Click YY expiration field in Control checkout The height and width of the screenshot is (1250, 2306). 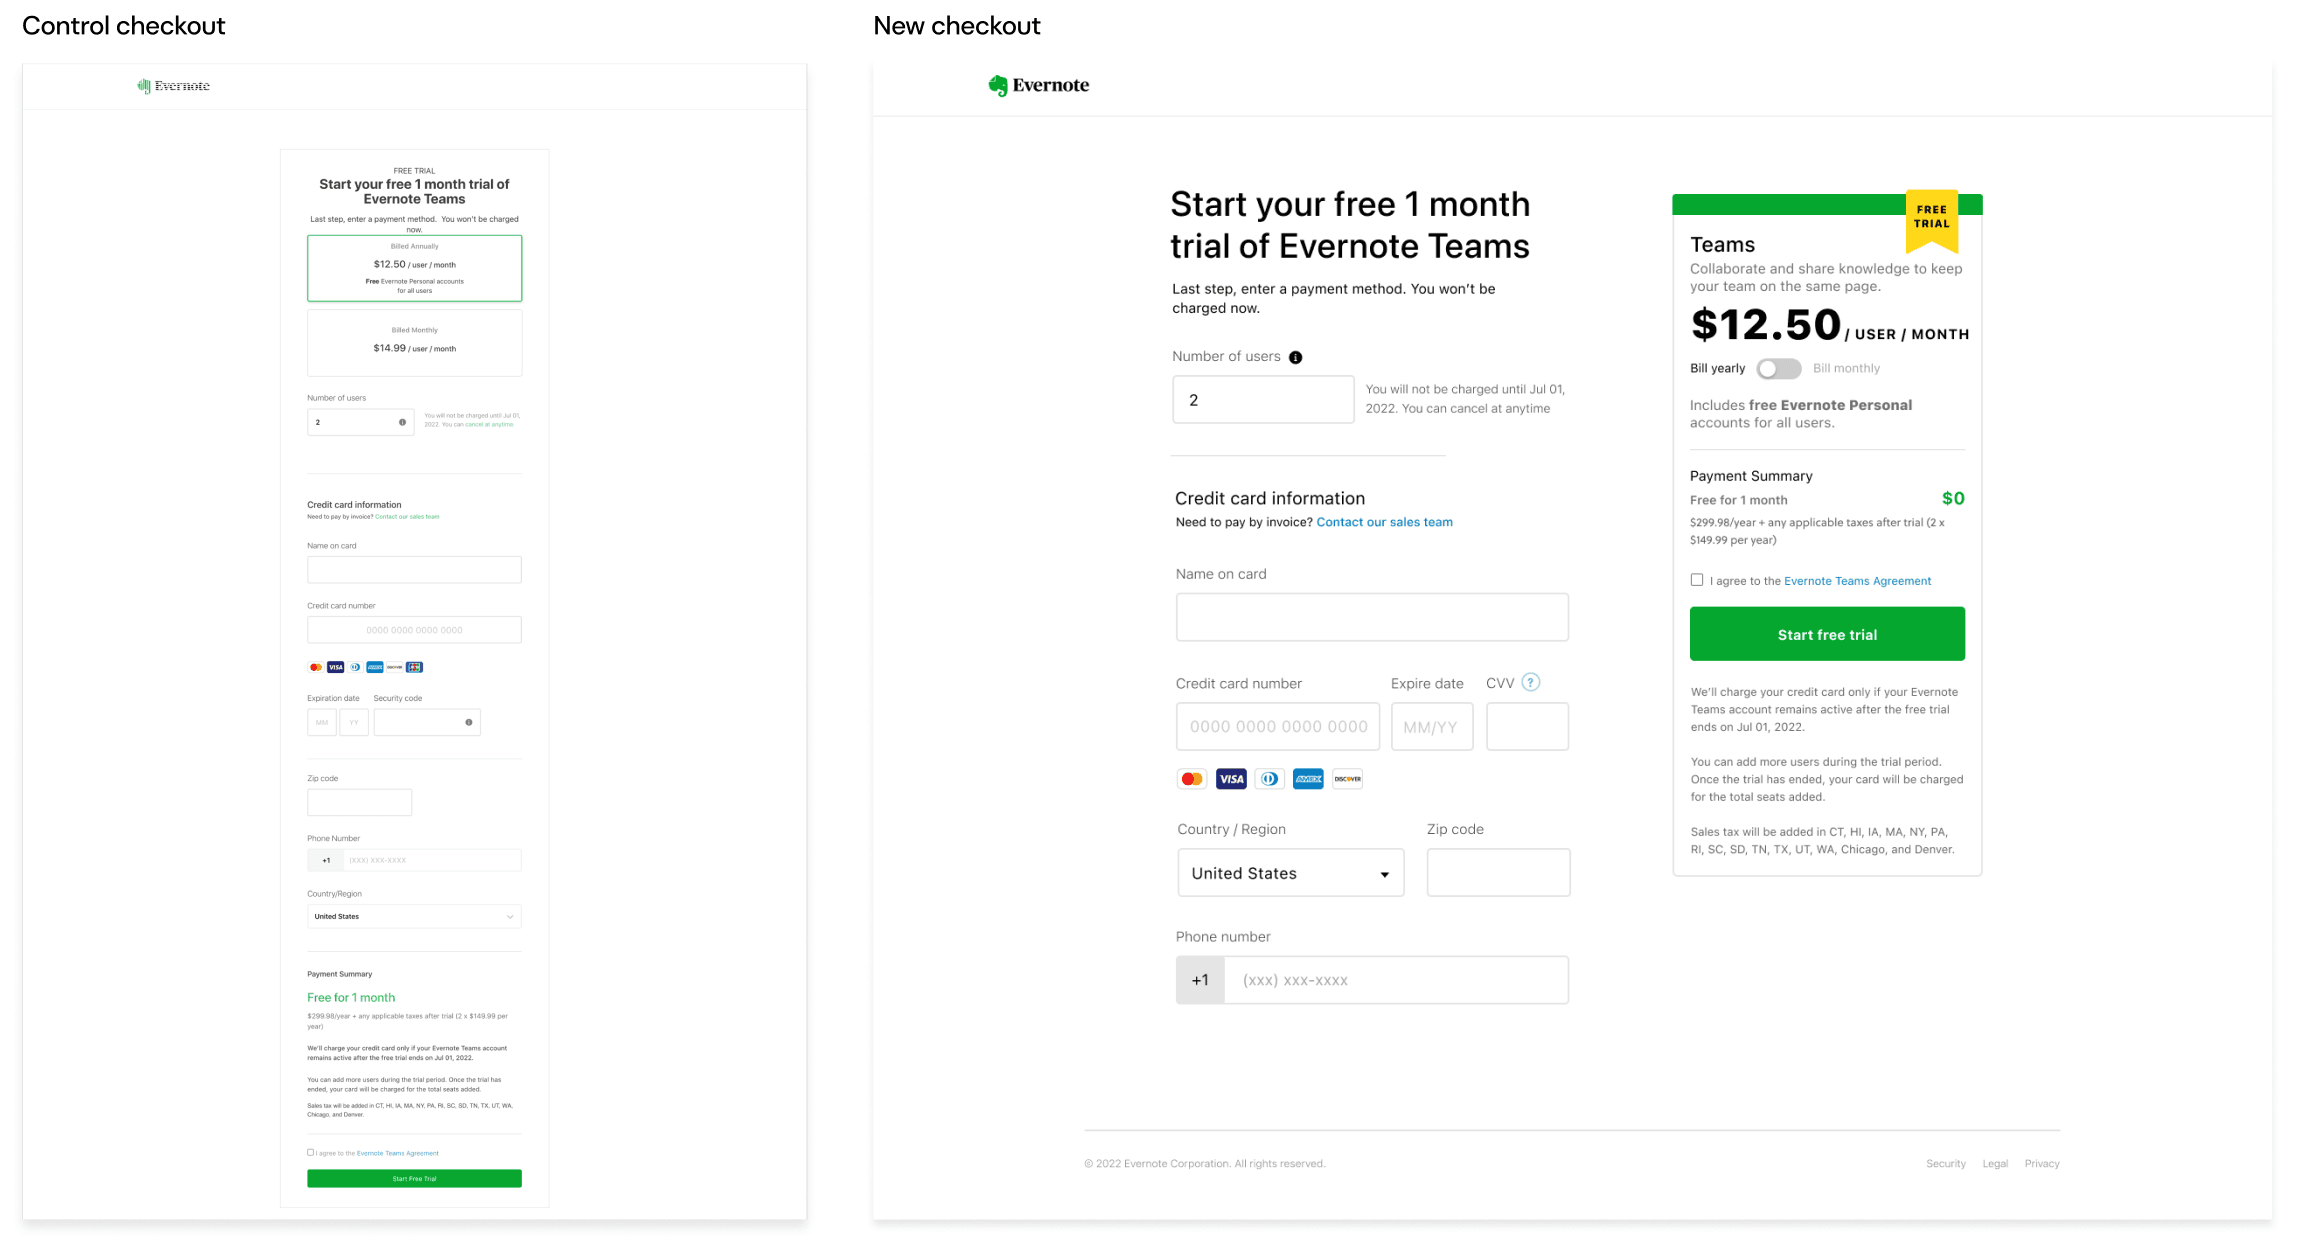(354, 722)
